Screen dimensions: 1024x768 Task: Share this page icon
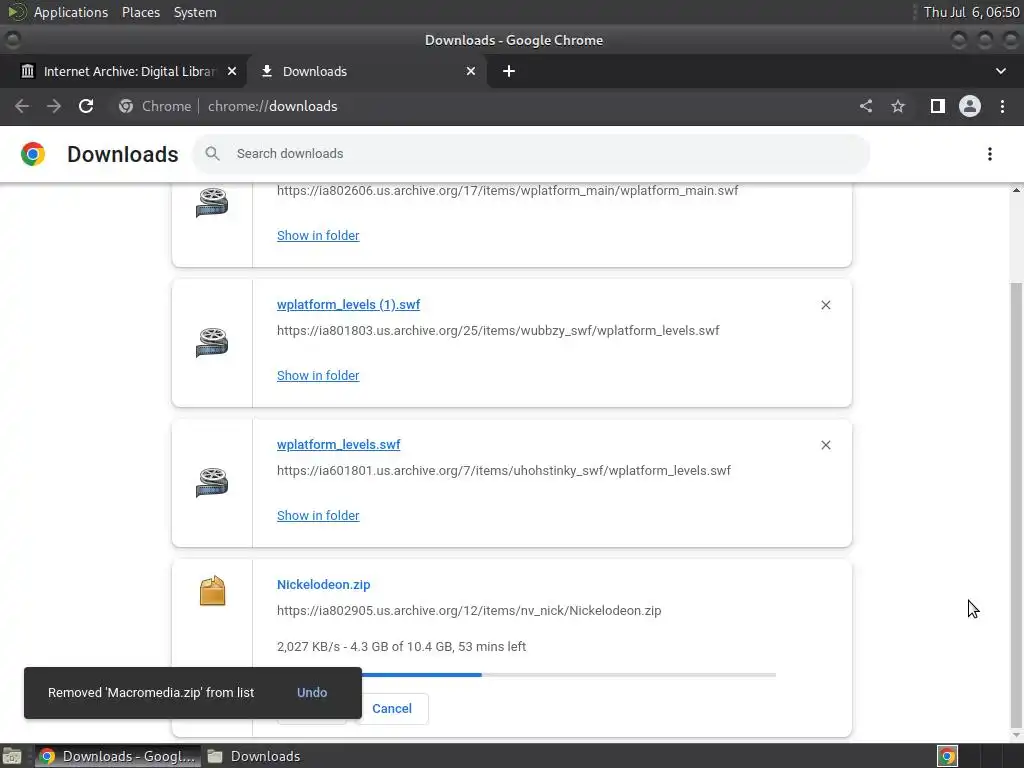pyautogui.click(x=866, y=106)
